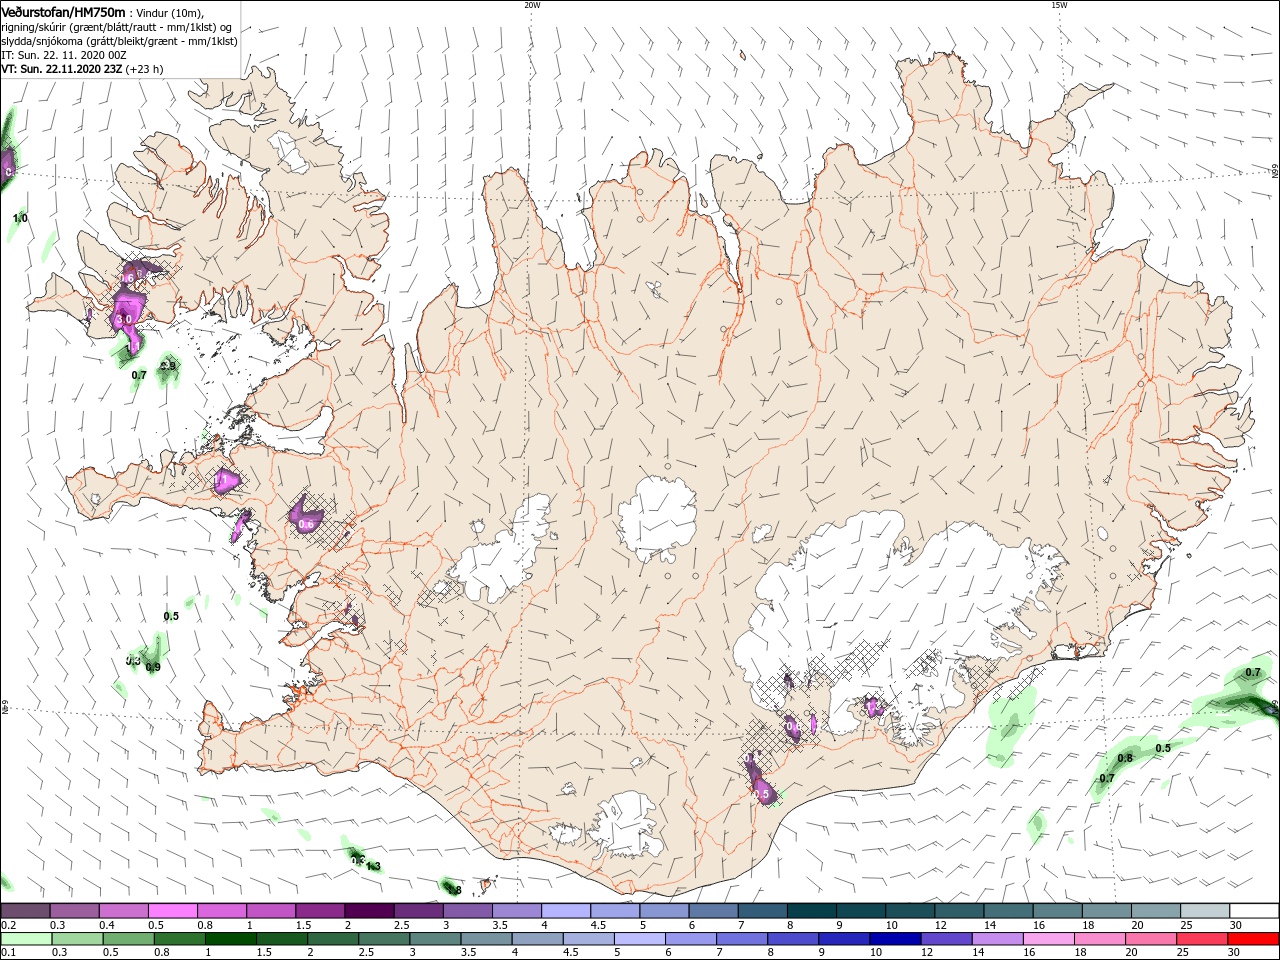This screenshot has width=1280, height=960.
Task: Click the '2.5' label in the rain legend row
Action: click(x=365, y=953)
